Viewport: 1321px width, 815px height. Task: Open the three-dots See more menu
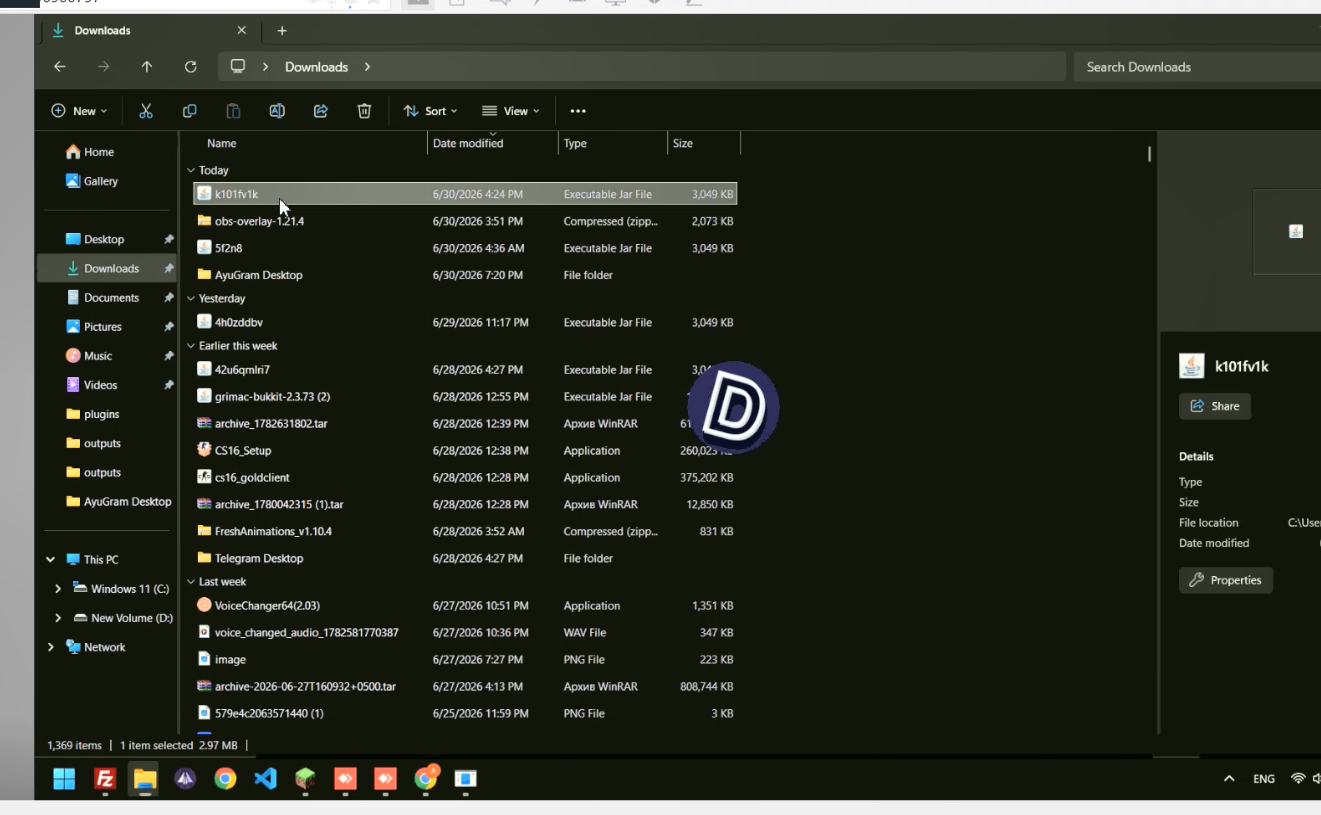[578, 111]
